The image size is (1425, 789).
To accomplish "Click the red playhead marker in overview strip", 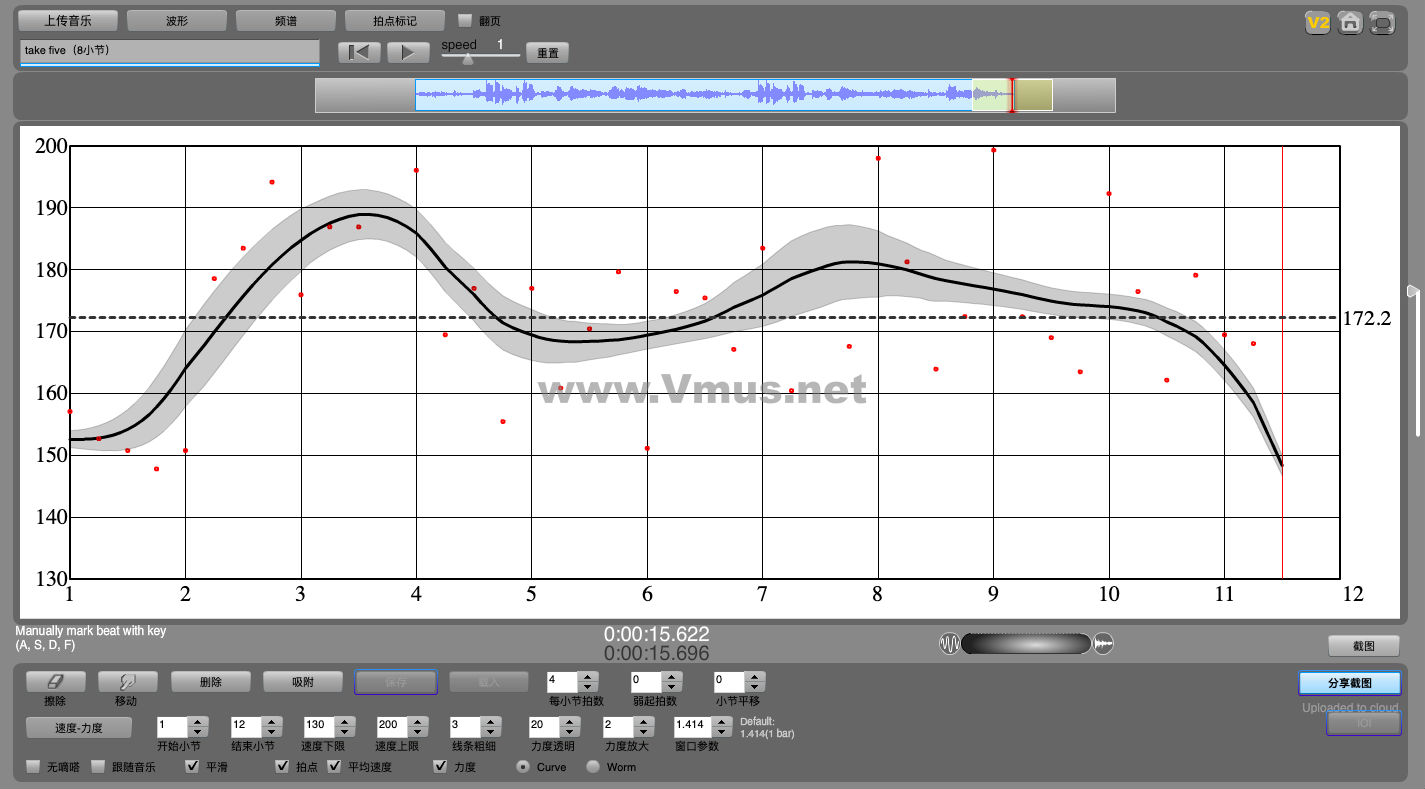I will [x=1011, y=95].
